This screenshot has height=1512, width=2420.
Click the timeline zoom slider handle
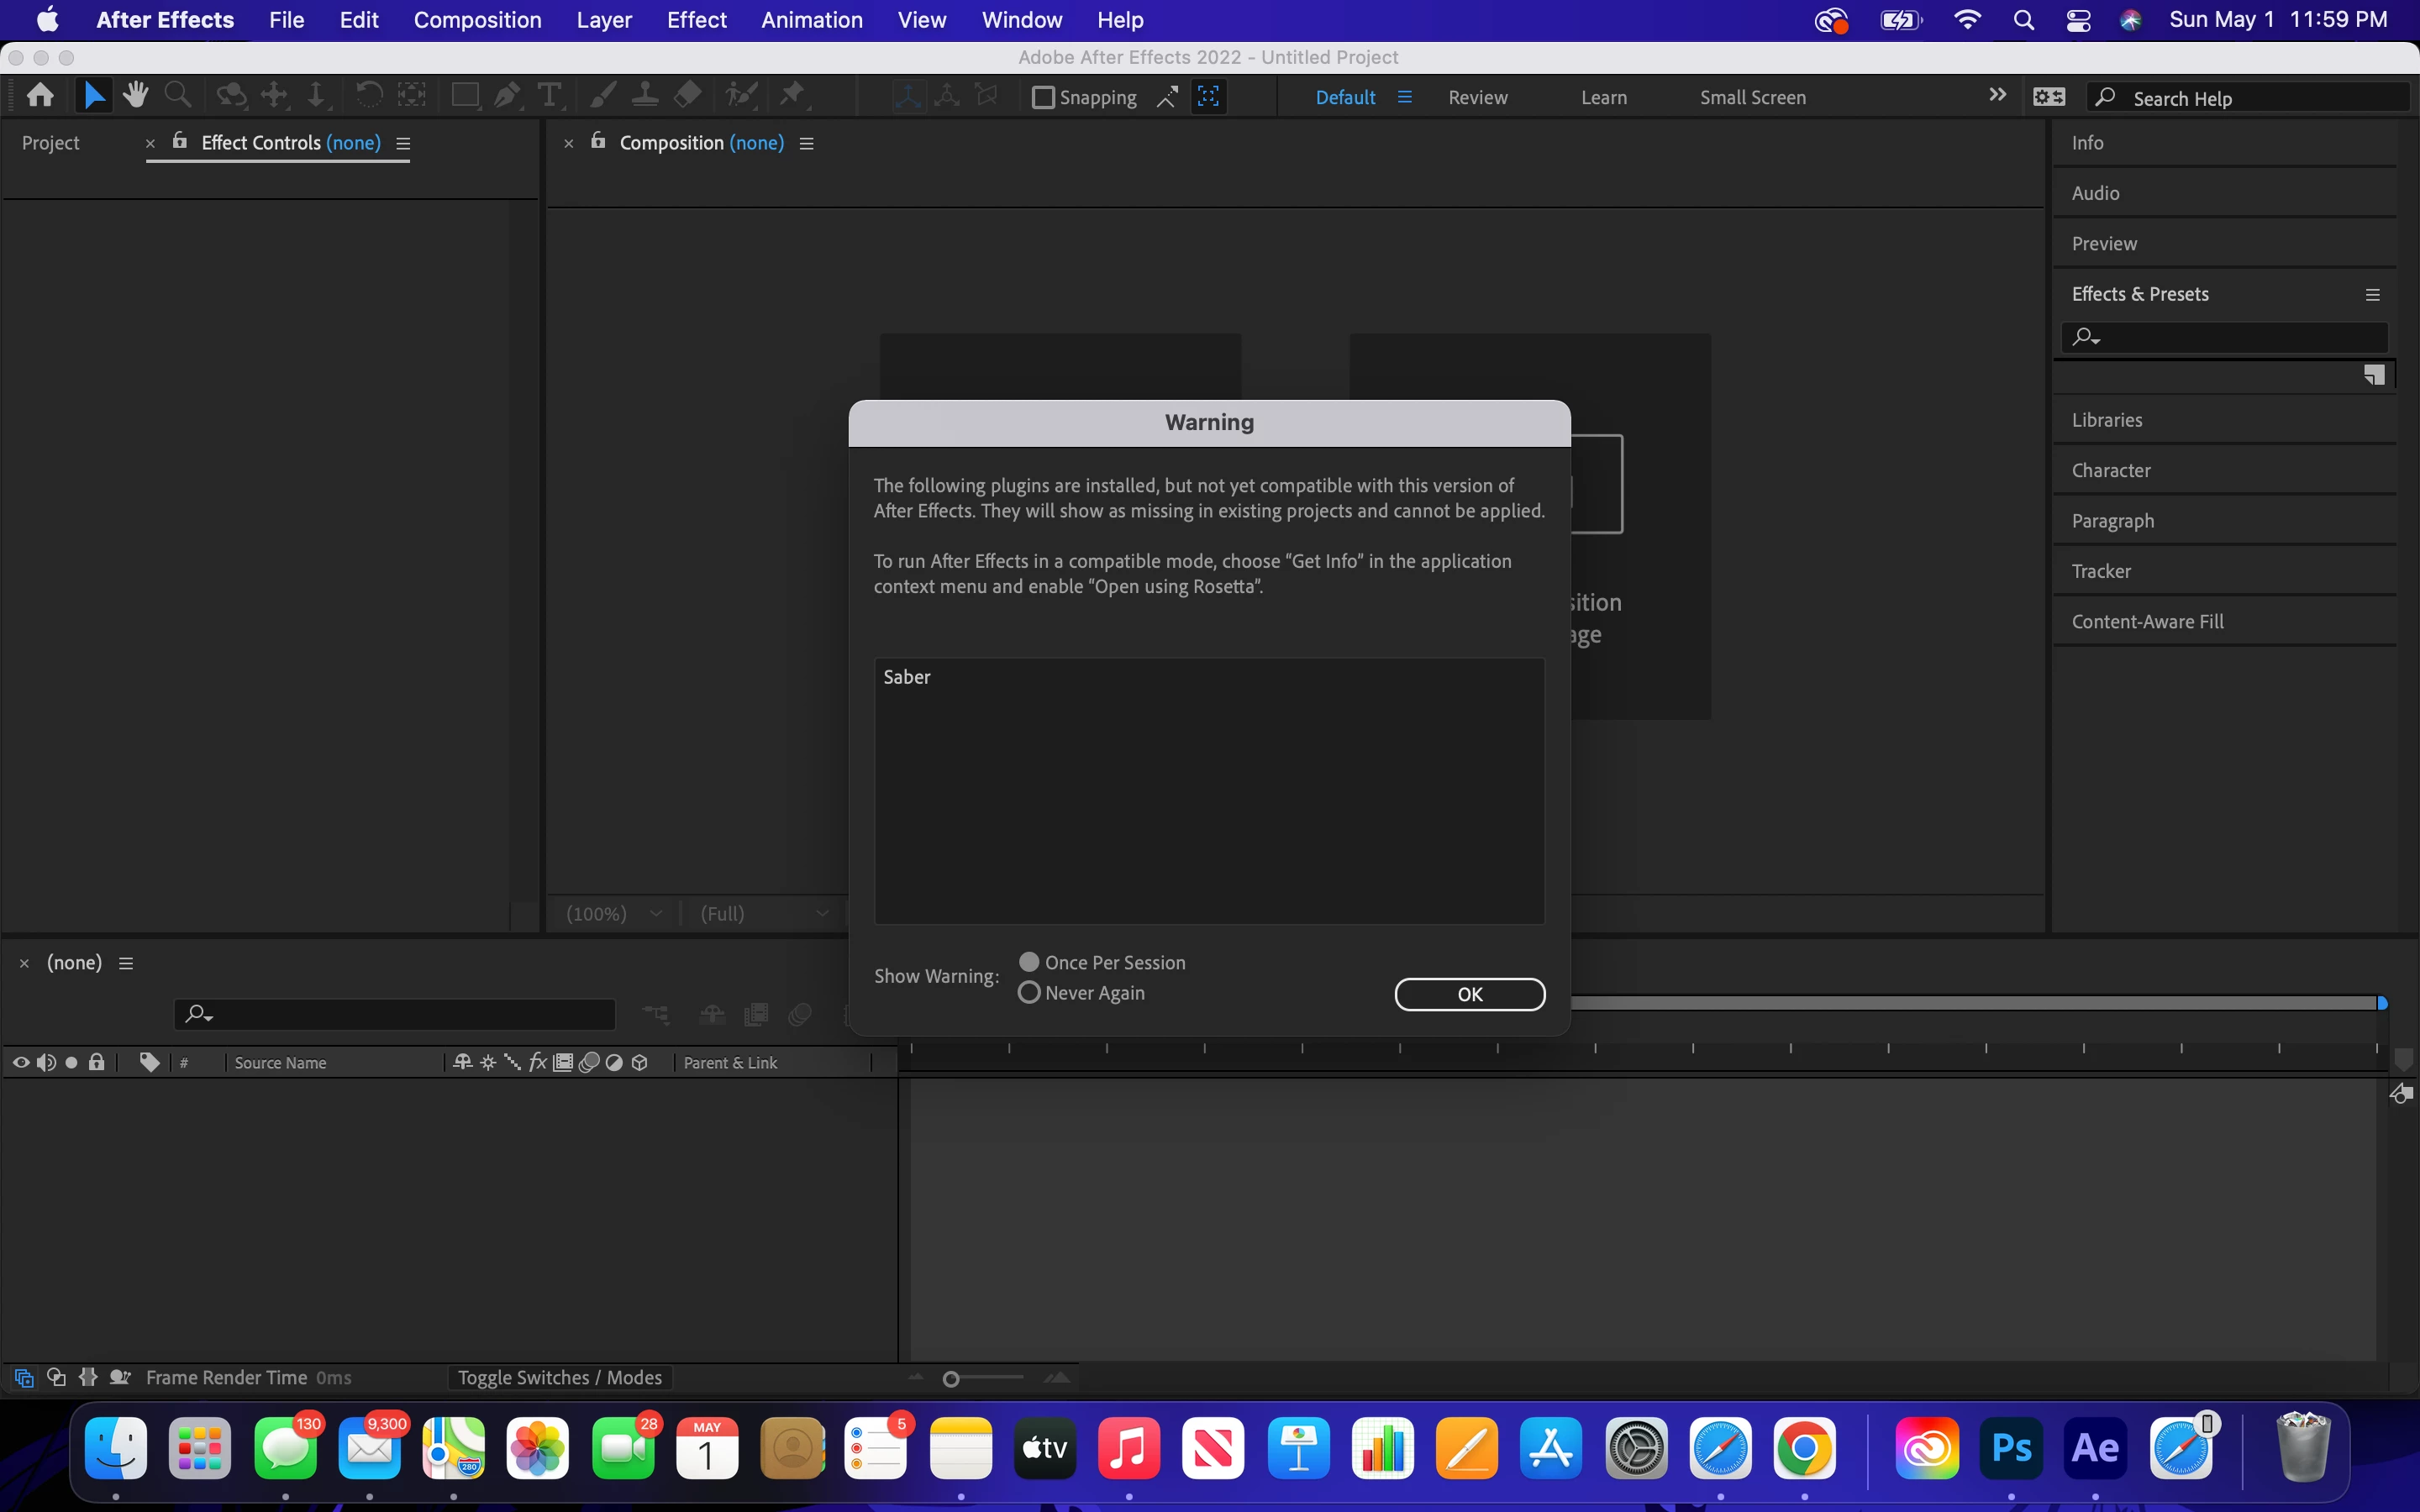point(951,1380)
